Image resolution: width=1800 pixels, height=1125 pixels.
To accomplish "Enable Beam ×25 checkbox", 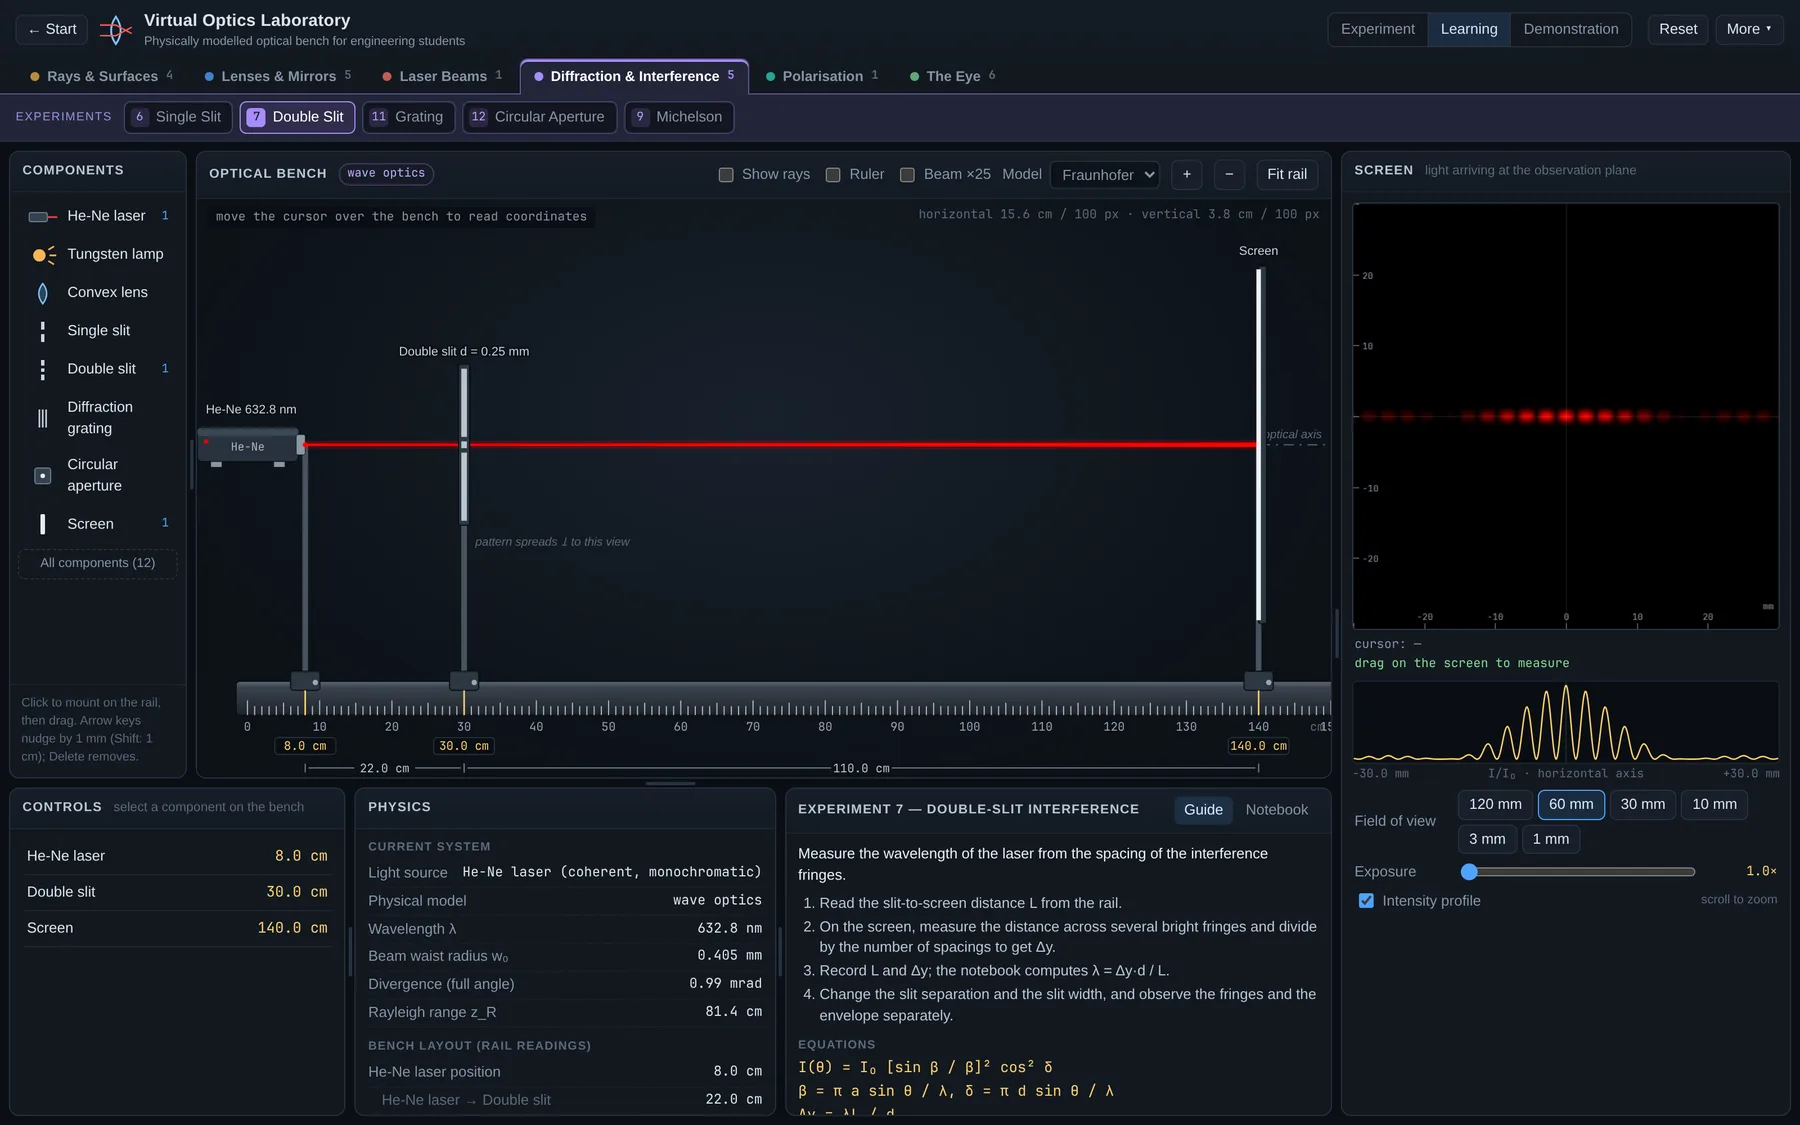I will (907, 175).
